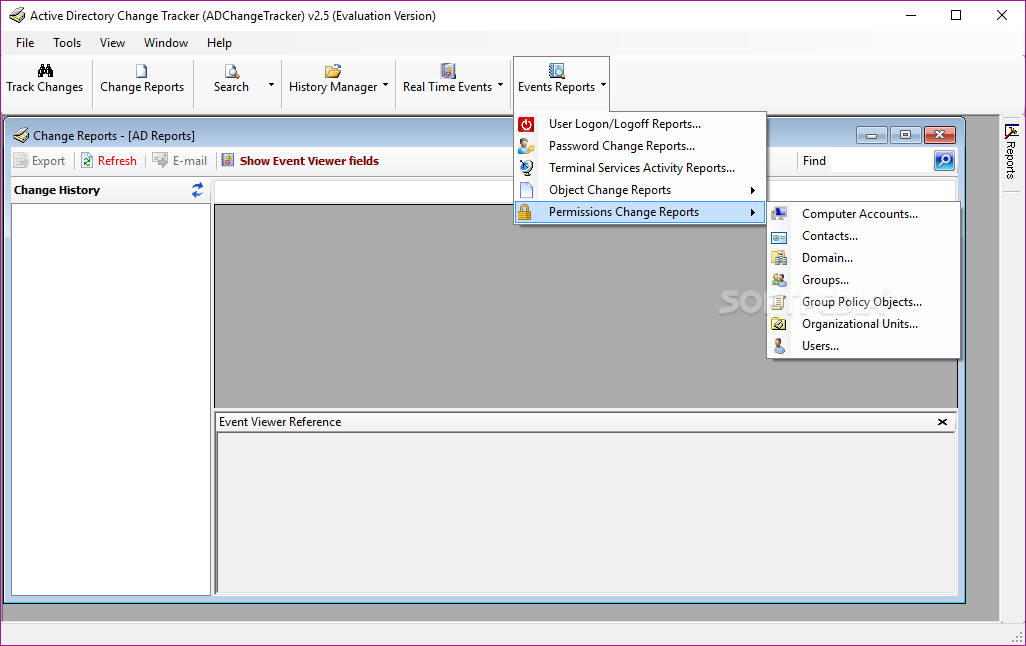Open the File menu

click(25, 43)
